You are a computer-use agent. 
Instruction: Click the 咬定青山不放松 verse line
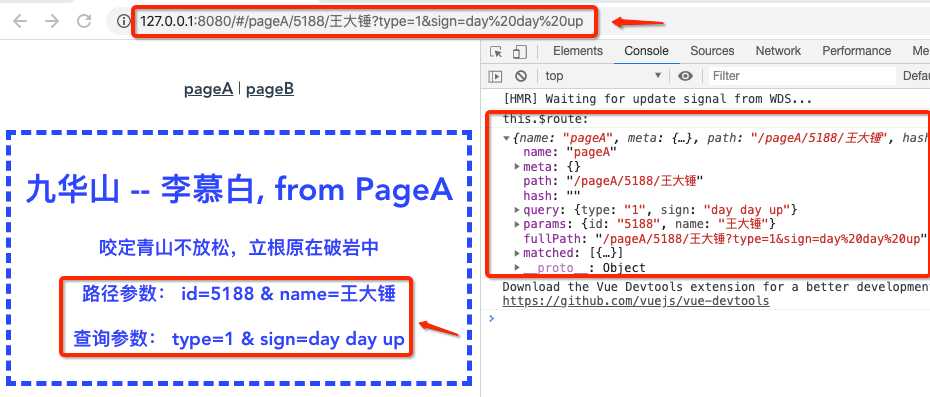[x=239, y=247]
